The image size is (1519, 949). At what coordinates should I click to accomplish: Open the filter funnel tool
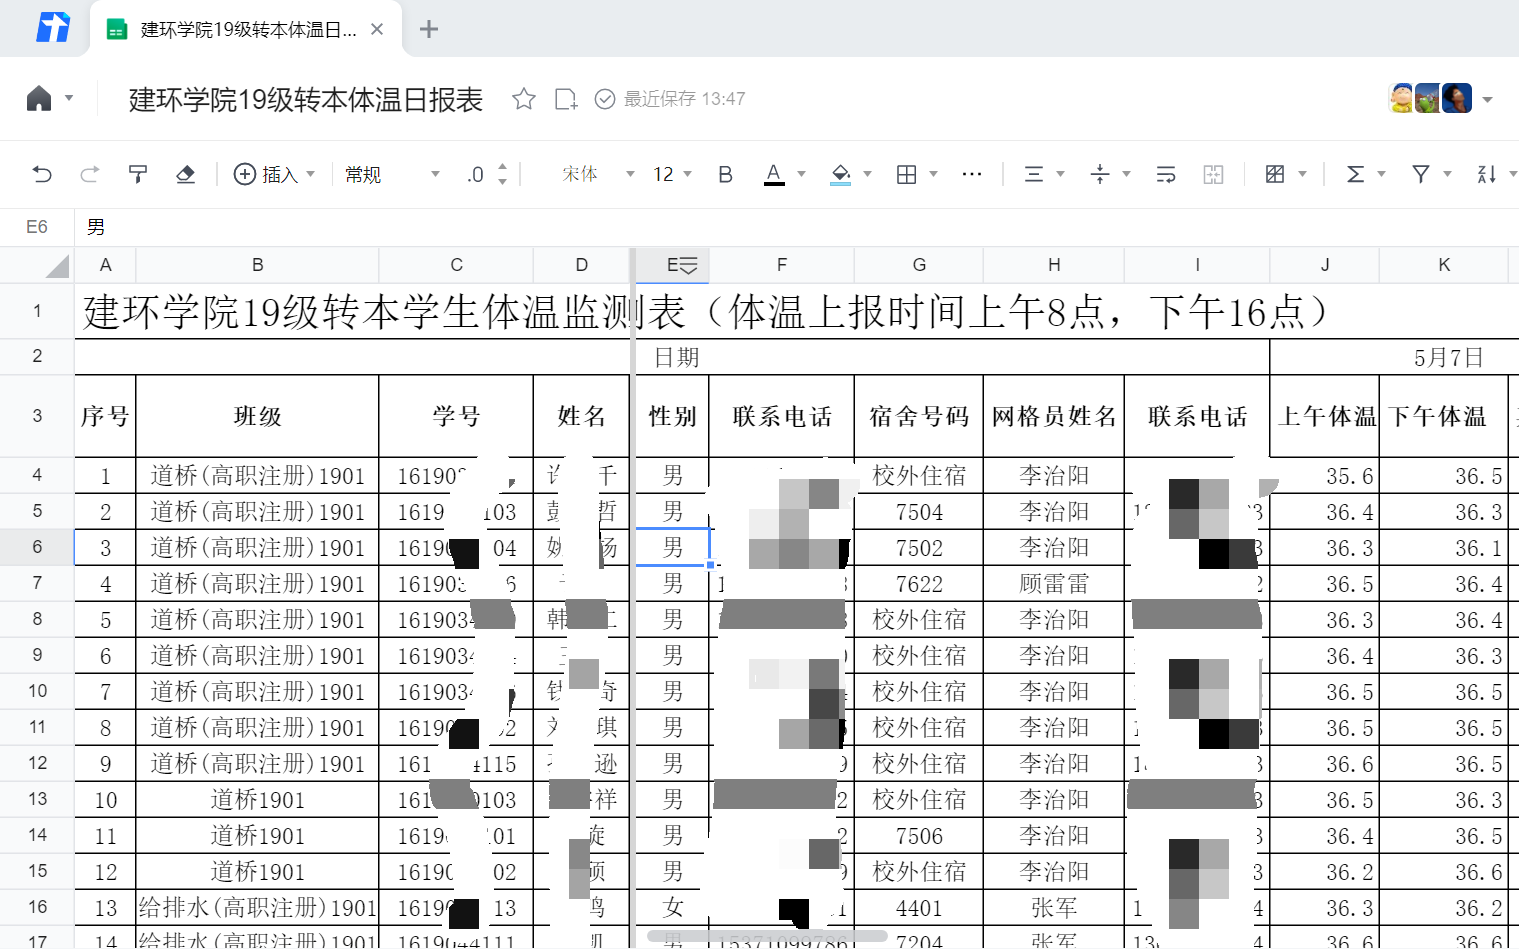pos(1420,174)
